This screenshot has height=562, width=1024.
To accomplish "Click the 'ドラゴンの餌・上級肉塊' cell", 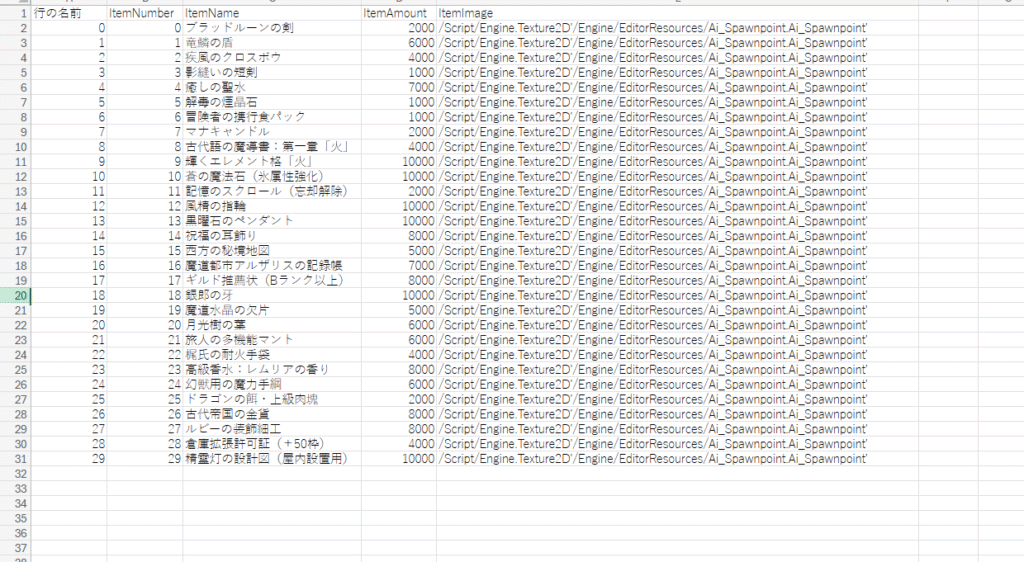I will (x=272, y=399).
